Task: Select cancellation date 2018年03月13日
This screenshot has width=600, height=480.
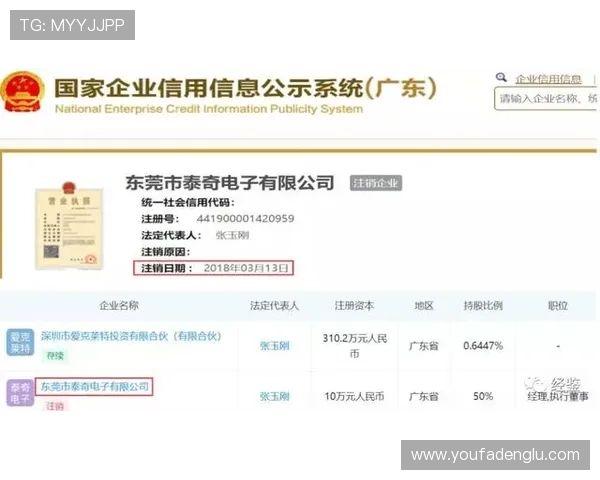Action: coord(246,268)
